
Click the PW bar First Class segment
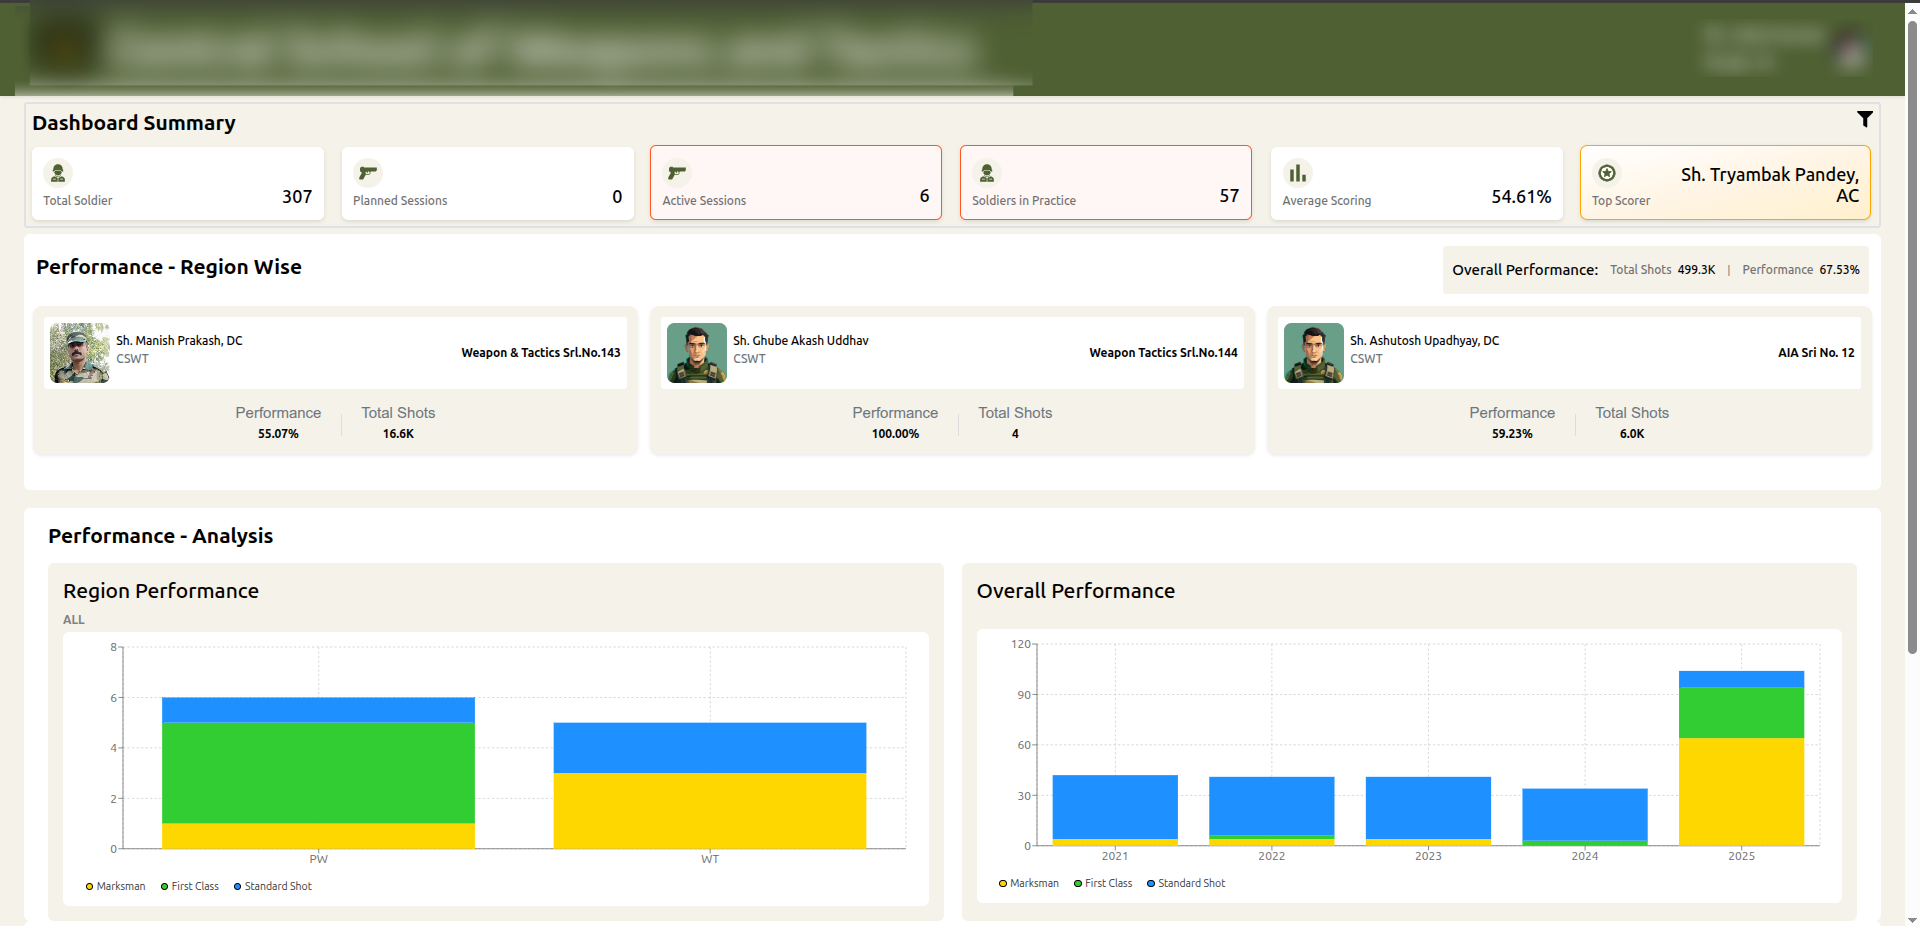tap(318, 772)
